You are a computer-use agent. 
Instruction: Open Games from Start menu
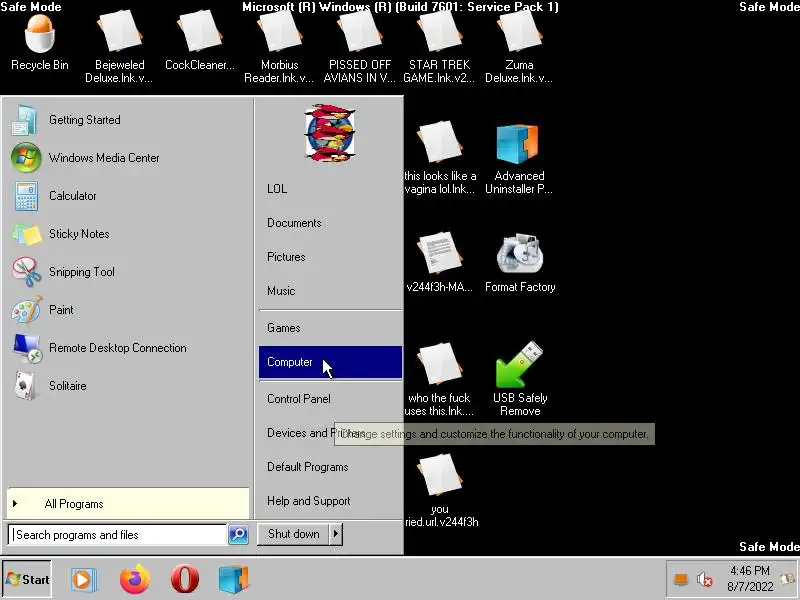pyautogui.click(x=330, y=328)
